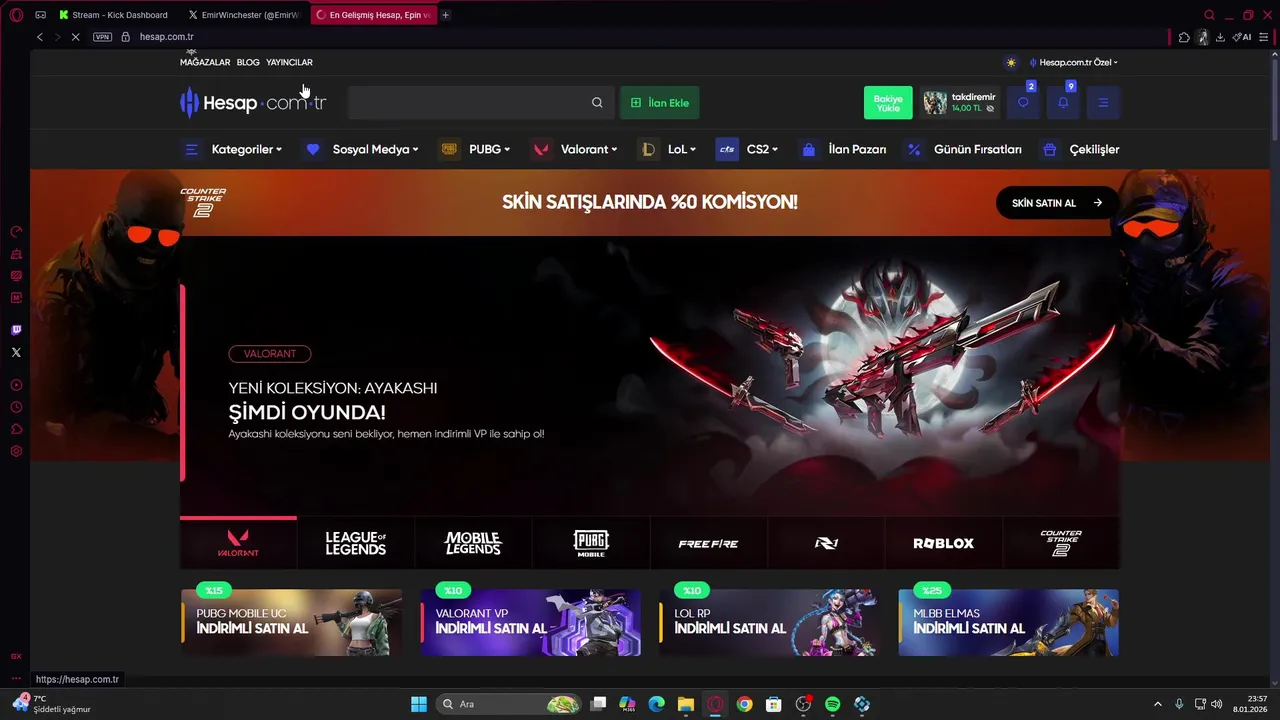Open Spotify from the taskbar

coord(833,704)
